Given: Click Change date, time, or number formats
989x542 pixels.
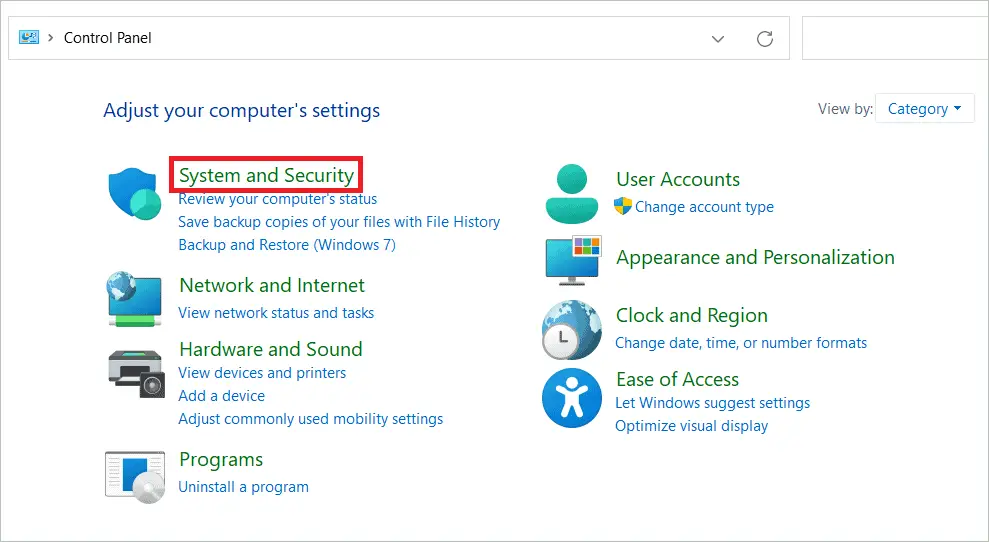Looking at the screenshot, I should pos(741,343).
